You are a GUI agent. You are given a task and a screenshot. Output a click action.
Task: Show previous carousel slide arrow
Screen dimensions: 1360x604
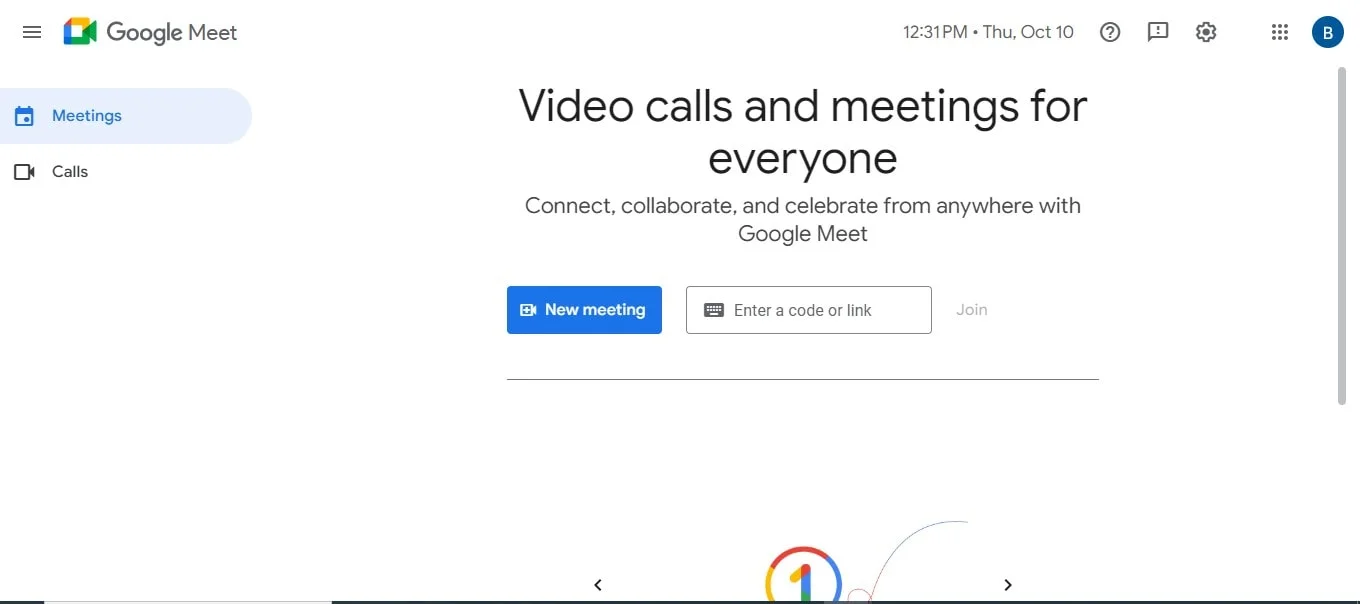coord(598,585)
